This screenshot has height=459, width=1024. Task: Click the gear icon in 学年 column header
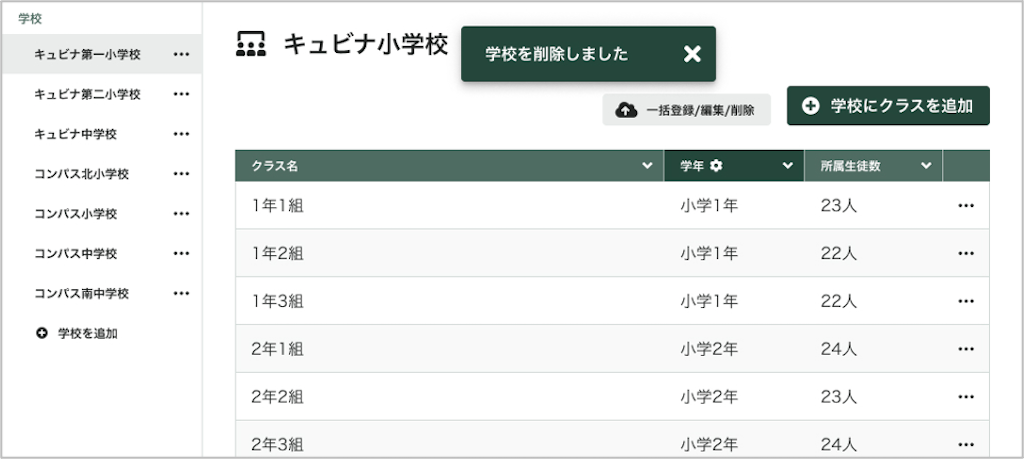click(x=716, y=166)
